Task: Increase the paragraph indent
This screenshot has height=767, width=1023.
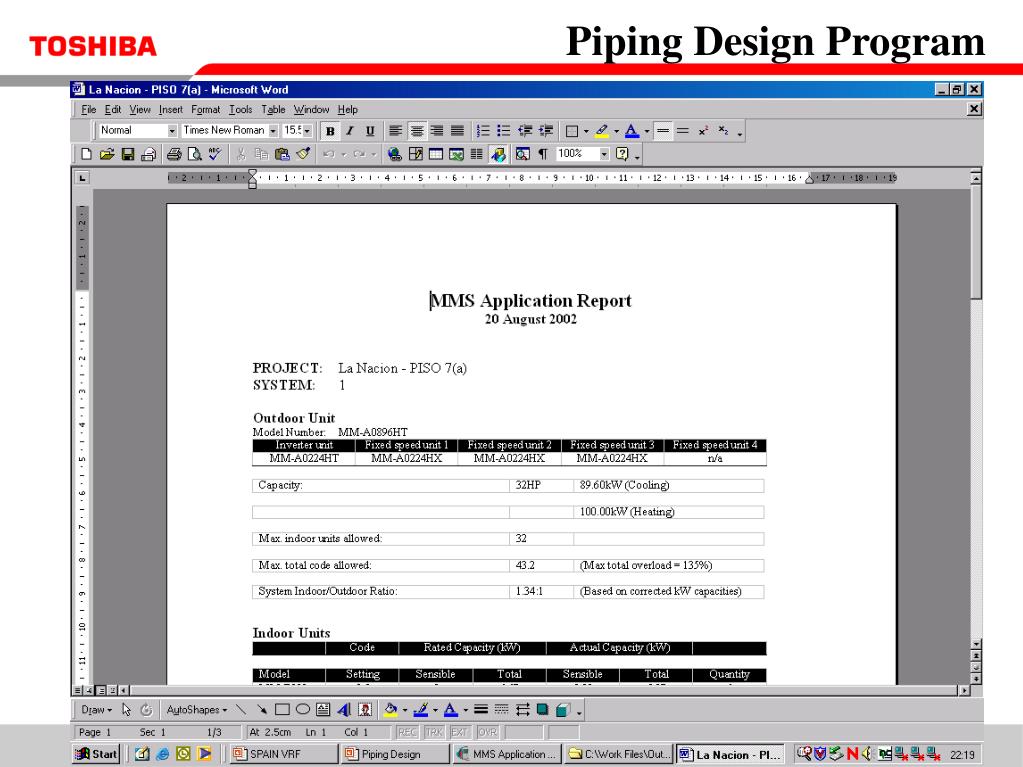Action: coord(546,131)
